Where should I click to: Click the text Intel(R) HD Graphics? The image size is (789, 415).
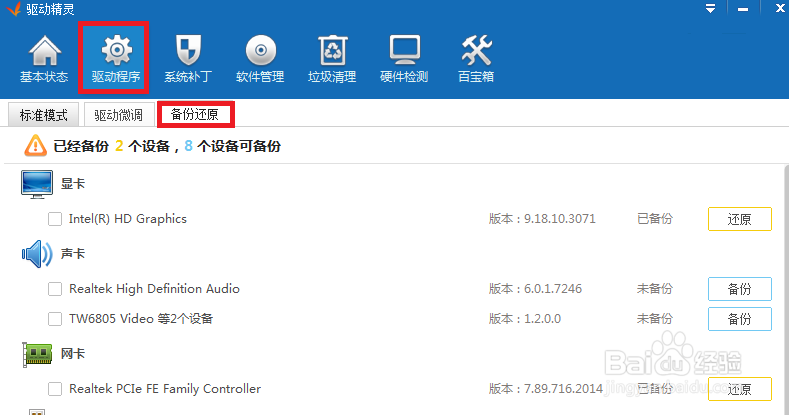(x=128, y=219)
